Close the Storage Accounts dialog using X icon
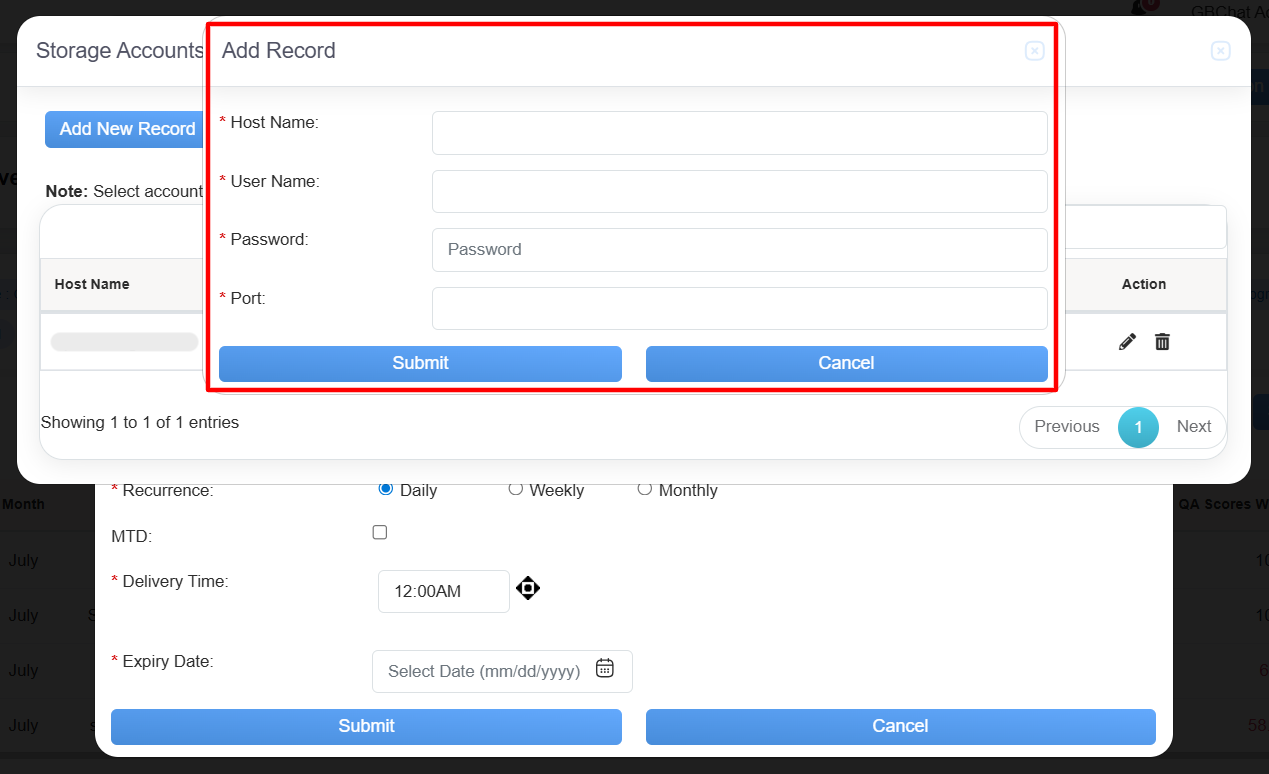 pos(1220,51)
